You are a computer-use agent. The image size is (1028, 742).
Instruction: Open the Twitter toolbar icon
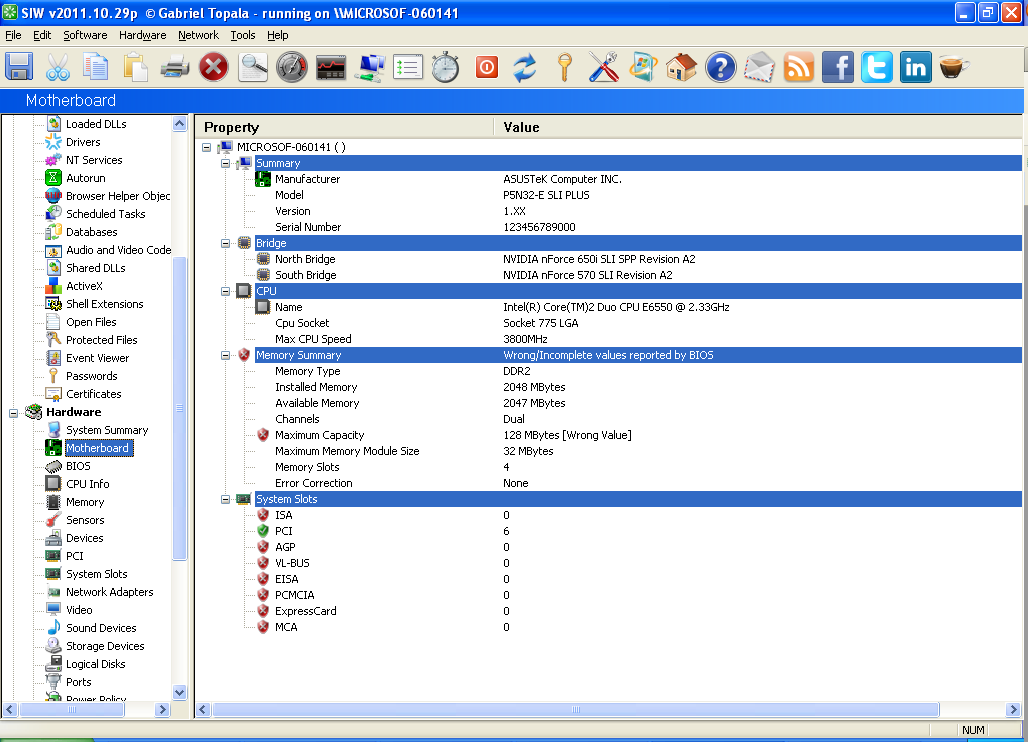coord(877,67)
